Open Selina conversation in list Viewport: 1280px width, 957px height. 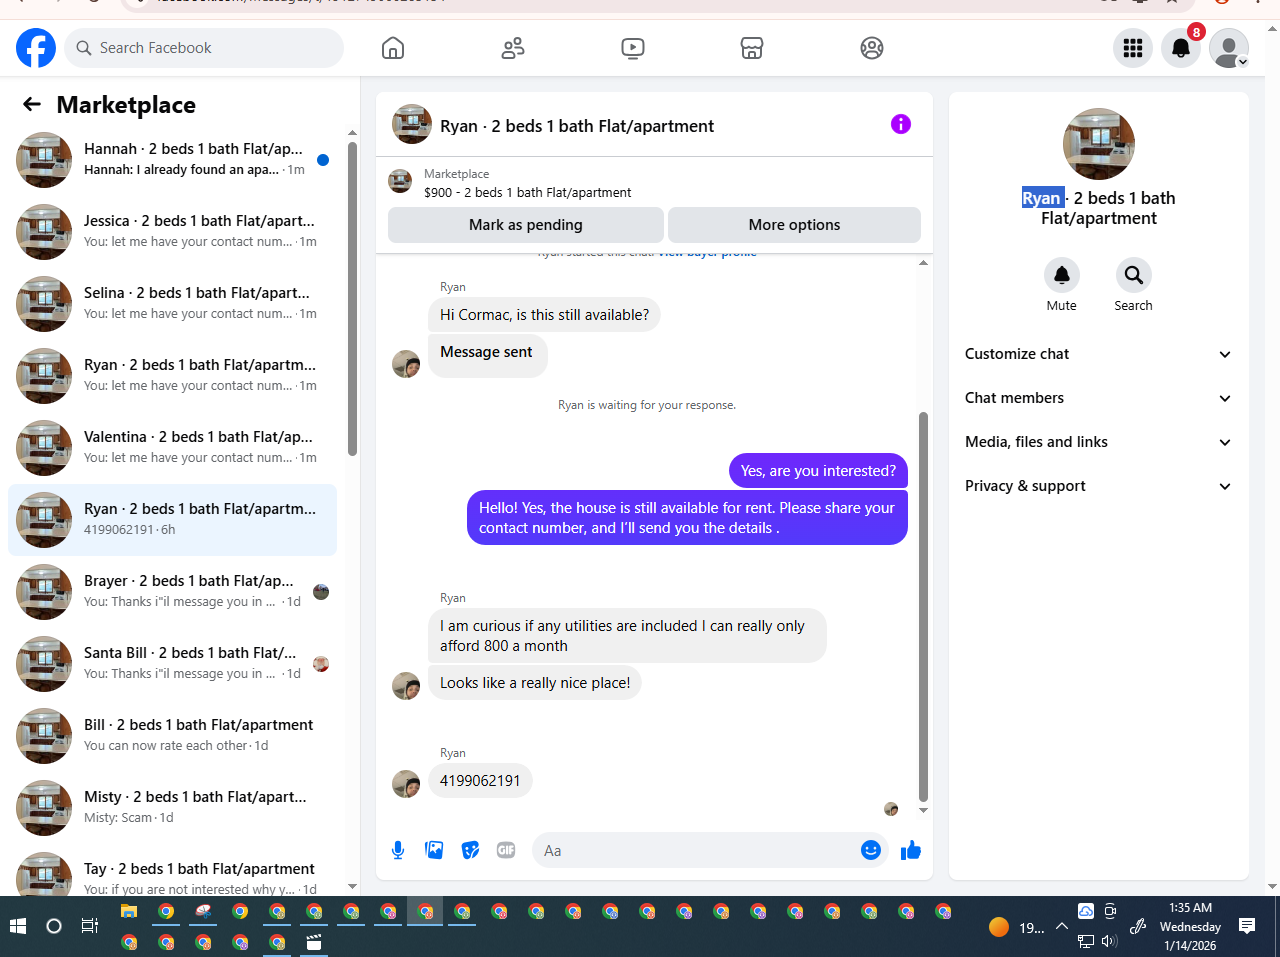click(x=172, y=304)
